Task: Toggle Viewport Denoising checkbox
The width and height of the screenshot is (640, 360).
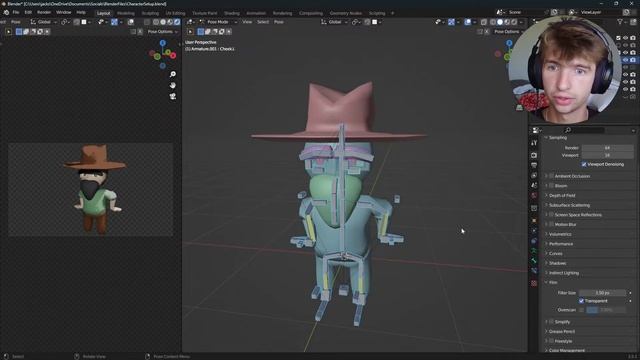Action: [584, 164]
